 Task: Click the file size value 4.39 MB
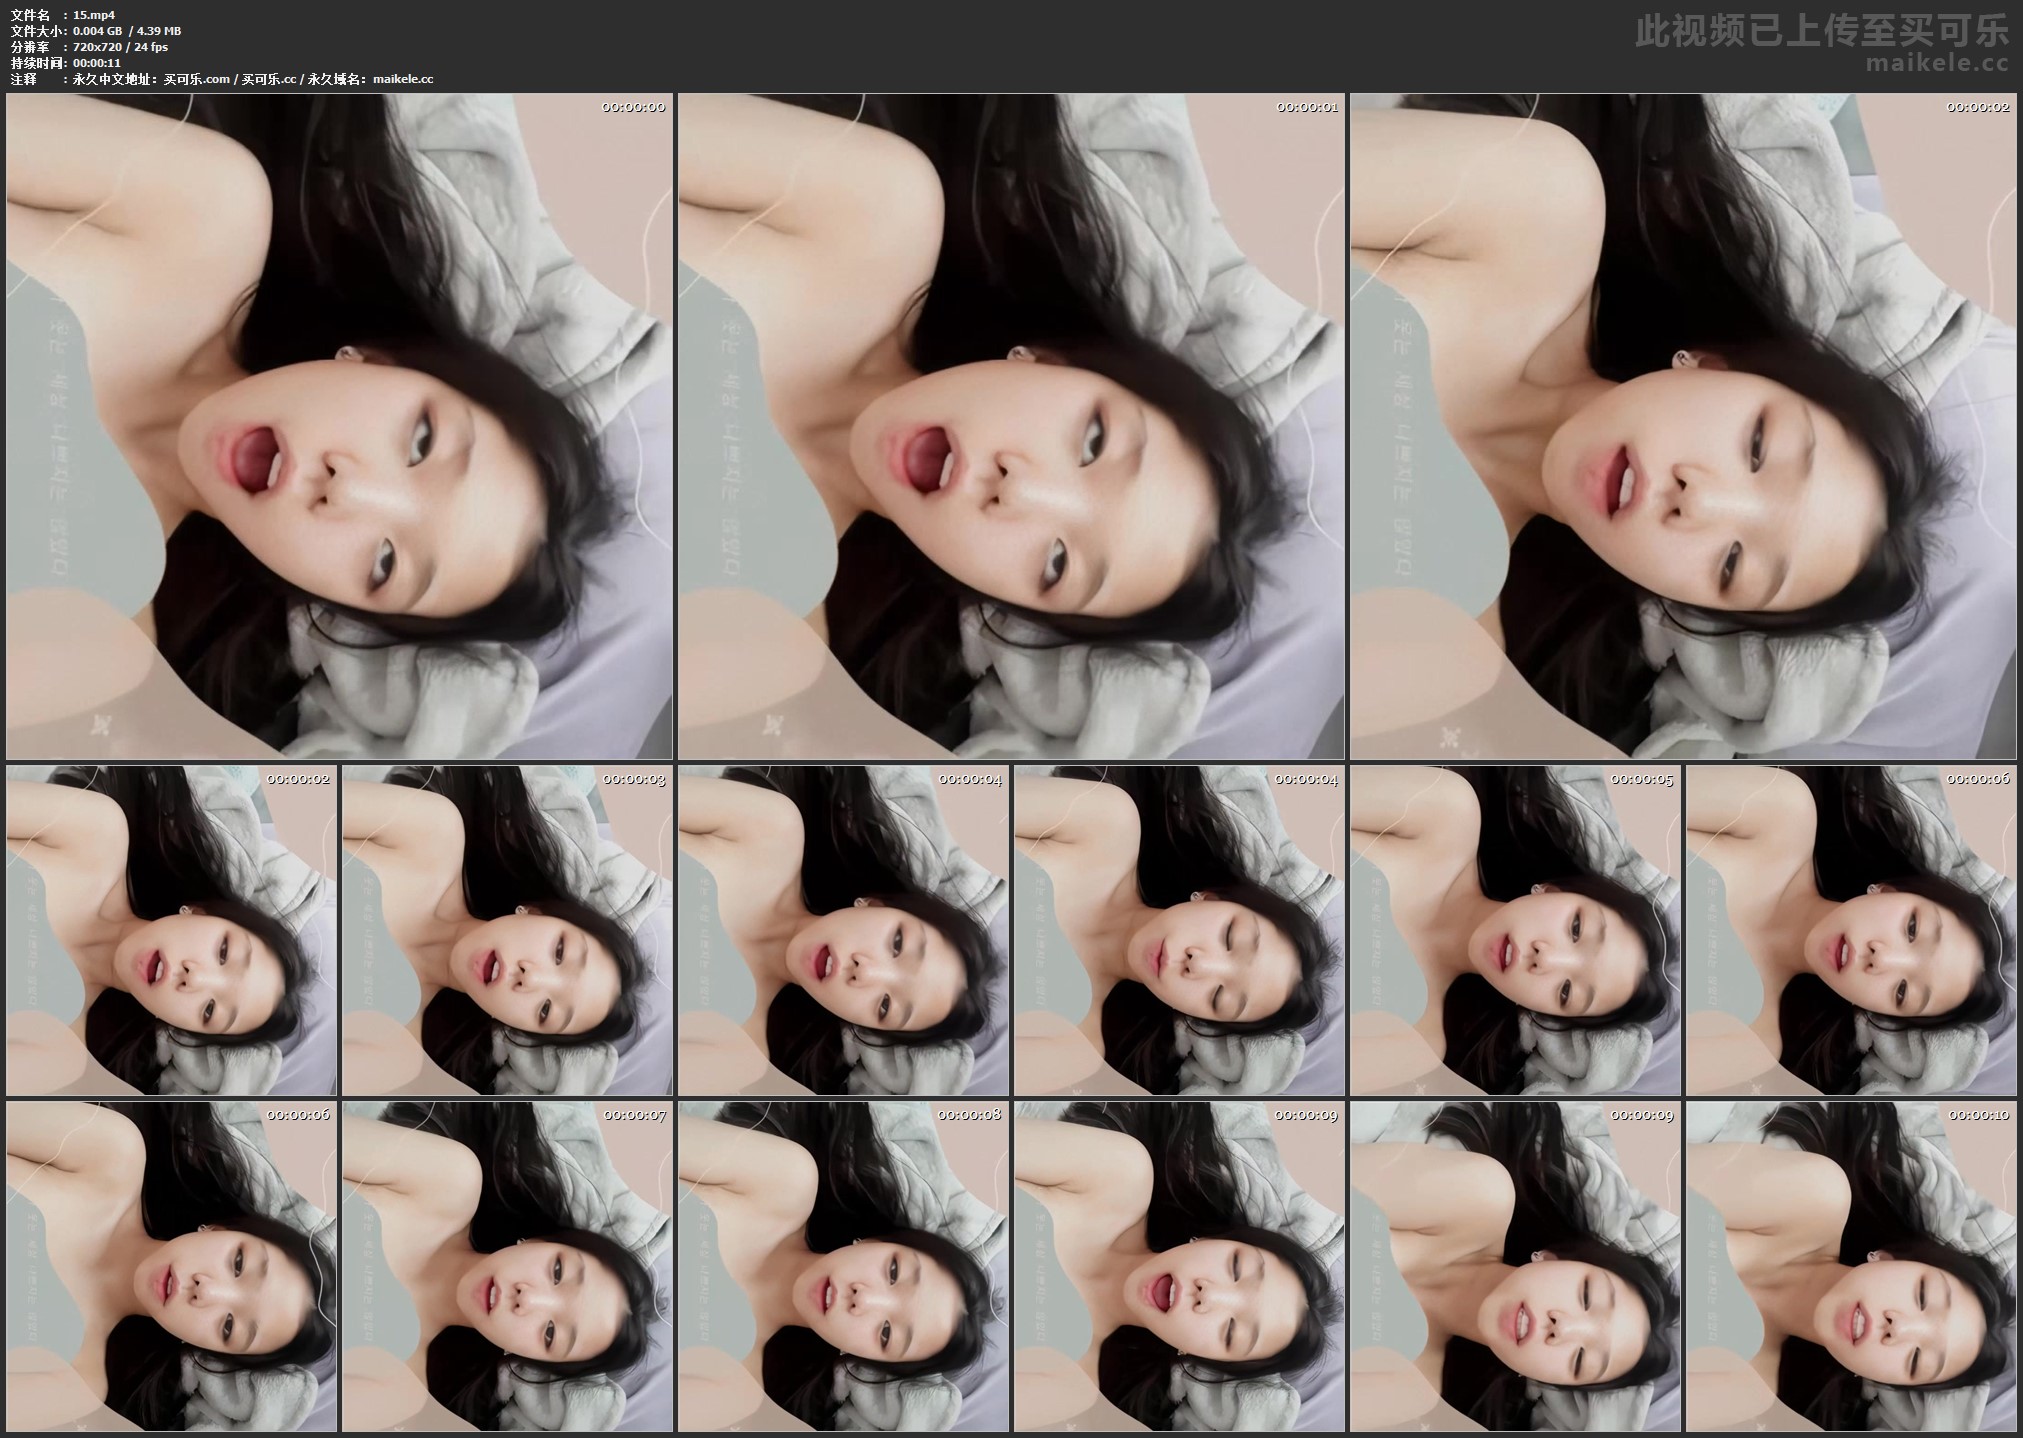(x=157, y=31)
